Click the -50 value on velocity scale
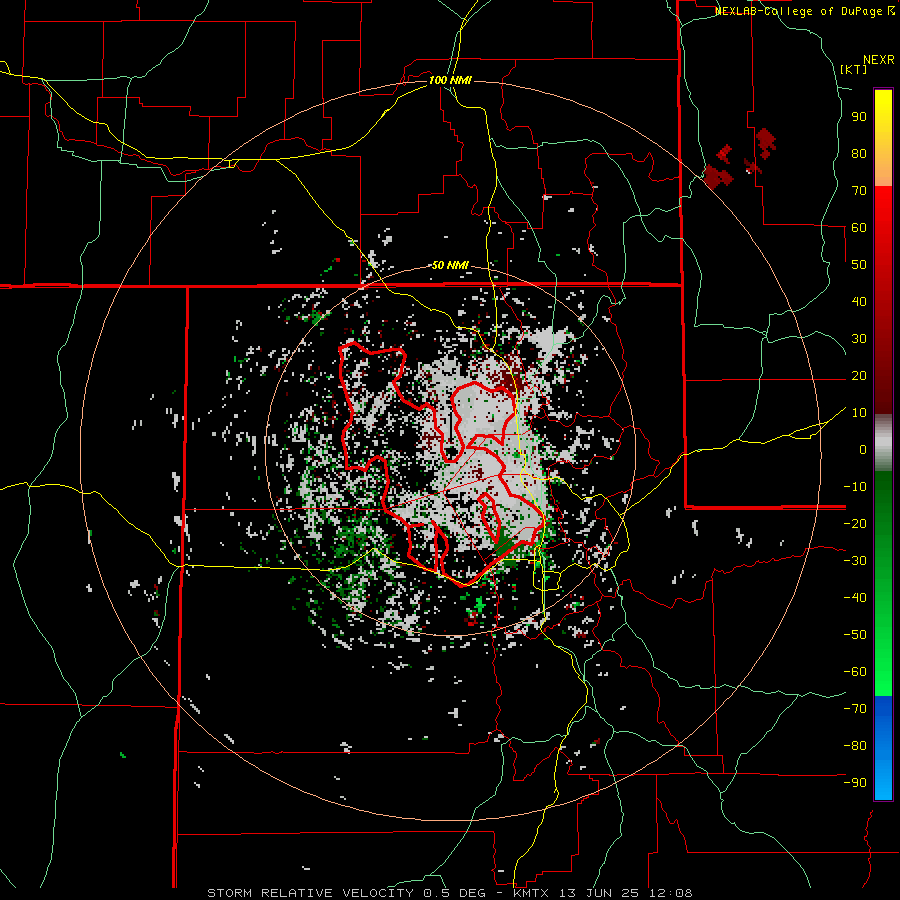900x900 pixels. (x=855, y=635)
